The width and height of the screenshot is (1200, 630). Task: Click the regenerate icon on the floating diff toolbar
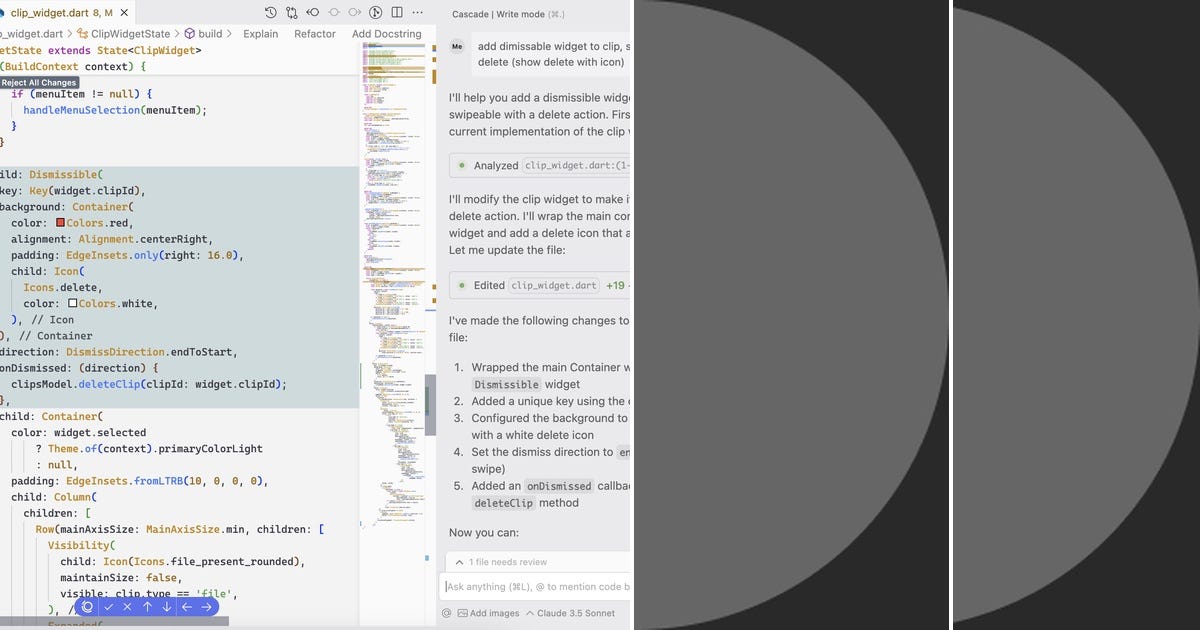pyautogui.click(x=88, y=607)
